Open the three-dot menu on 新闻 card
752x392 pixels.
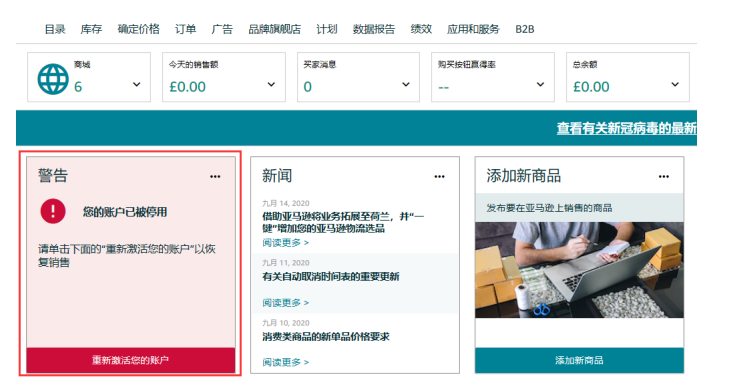(439, 177)
